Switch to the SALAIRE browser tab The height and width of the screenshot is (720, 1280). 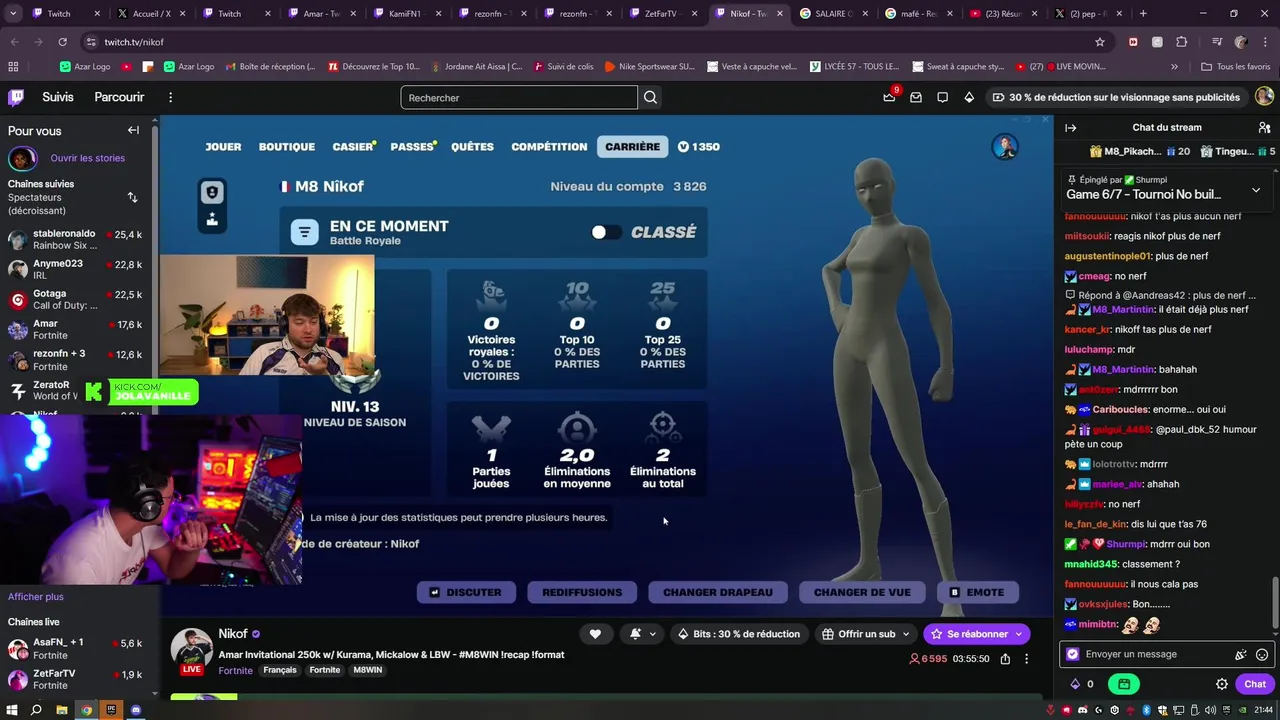(x=832, y=14)
